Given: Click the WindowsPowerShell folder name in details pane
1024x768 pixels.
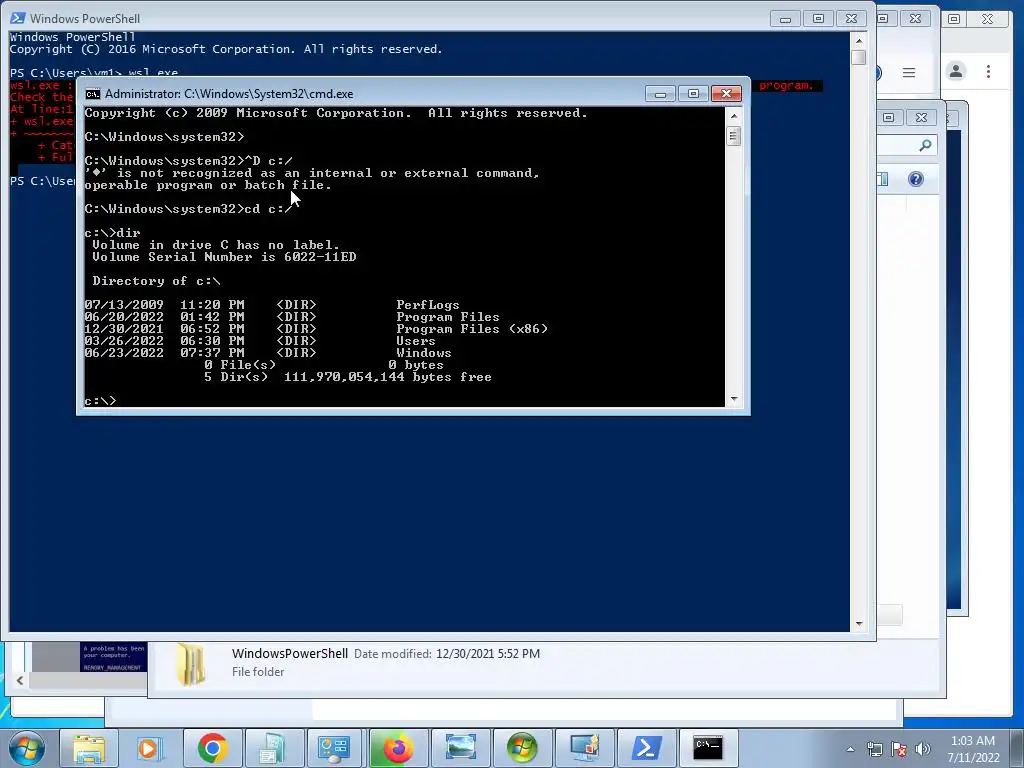Looking at the screenshot, I should (x=290, y=654).
